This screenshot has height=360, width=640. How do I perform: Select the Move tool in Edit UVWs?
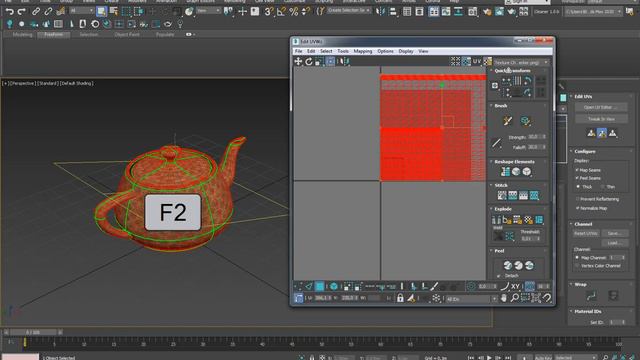point(298,62)
